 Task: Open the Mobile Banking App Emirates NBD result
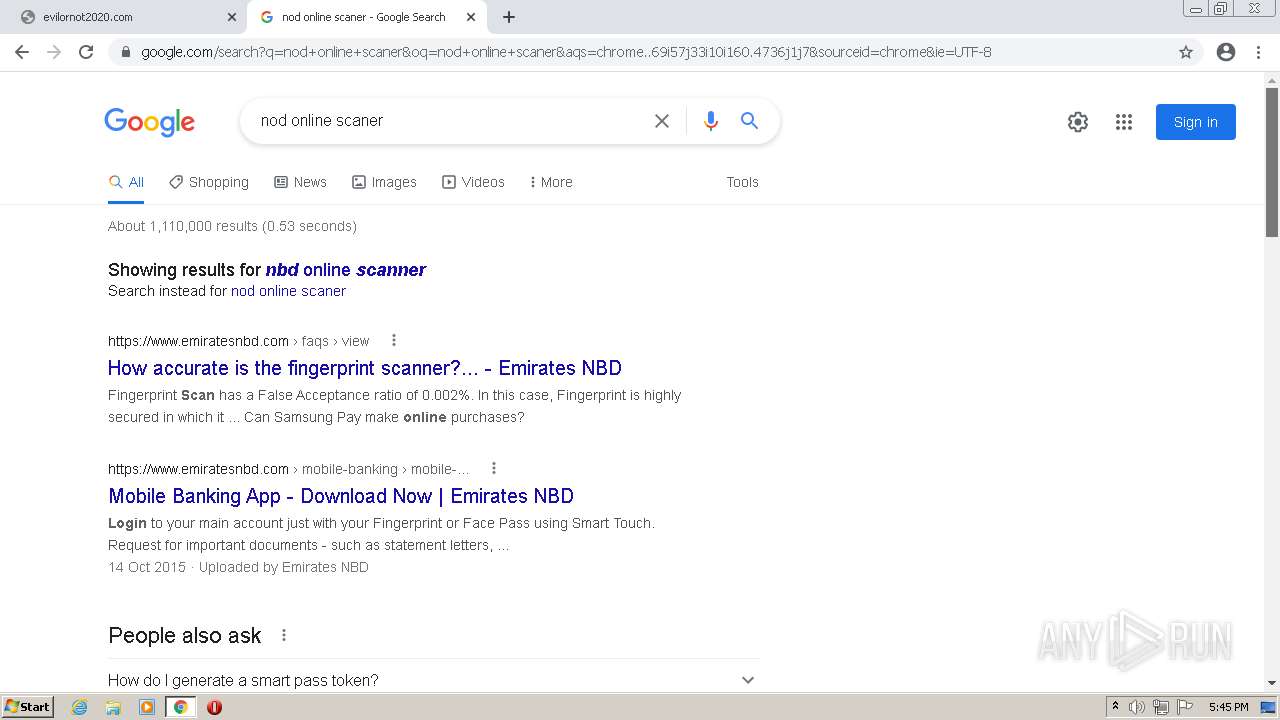341,496
